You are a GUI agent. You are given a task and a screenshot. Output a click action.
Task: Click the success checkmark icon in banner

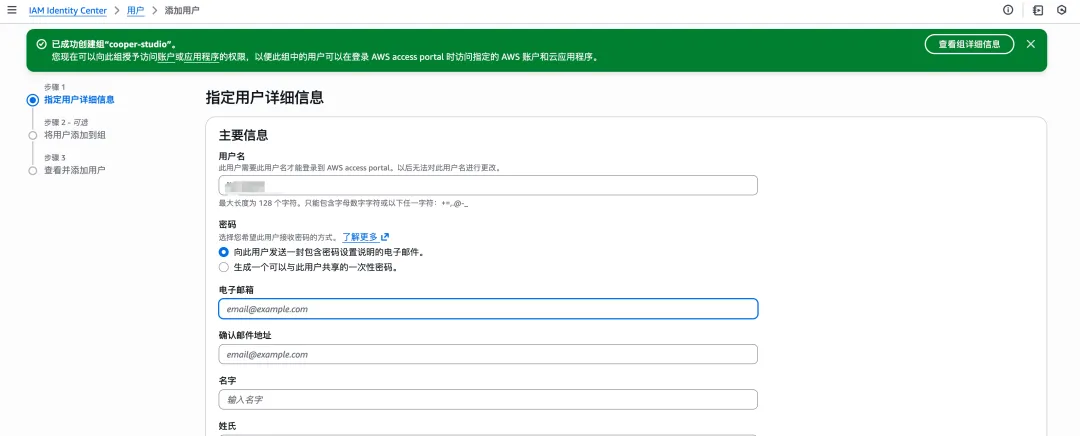pyautogui.click(x=41, y=45)
